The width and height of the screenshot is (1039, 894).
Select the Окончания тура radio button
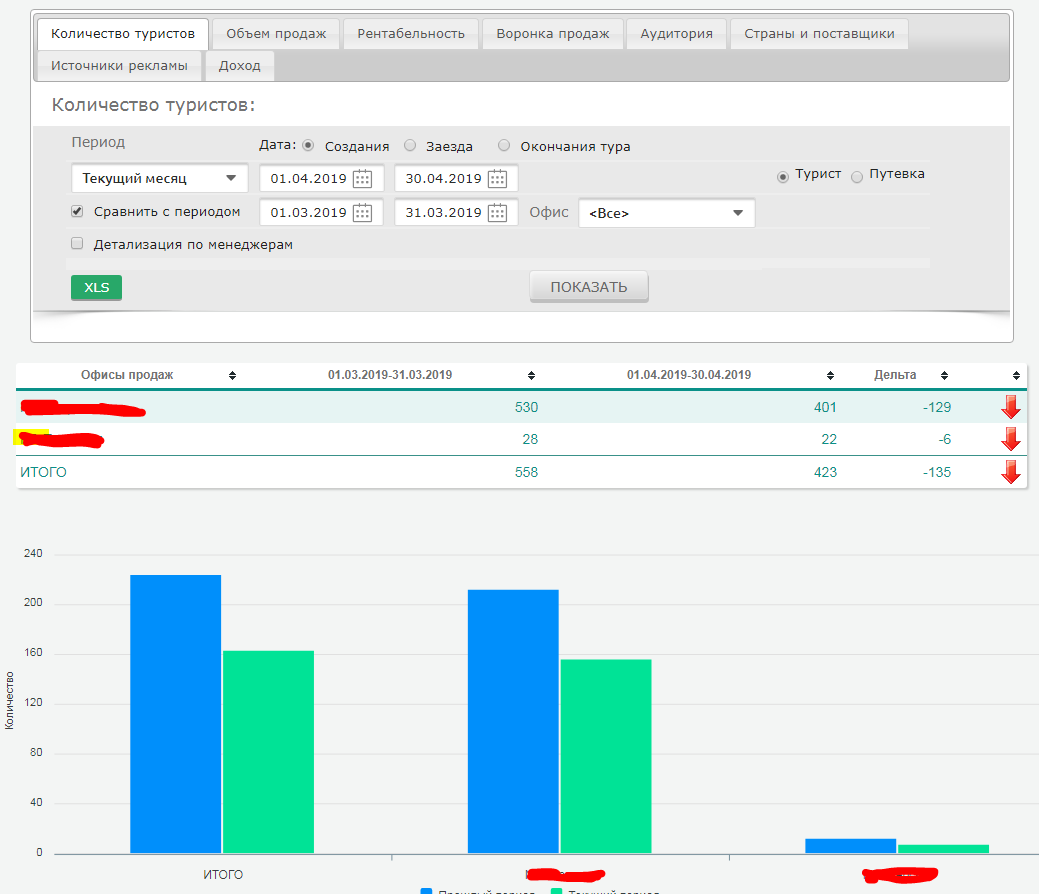[x=504, y=145]
